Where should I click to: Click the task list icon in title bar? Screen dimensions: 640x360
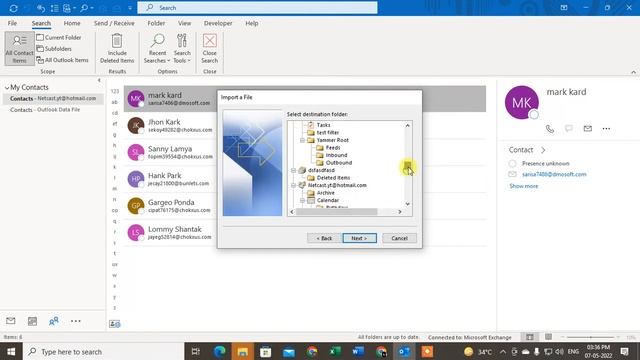point(55,8)
